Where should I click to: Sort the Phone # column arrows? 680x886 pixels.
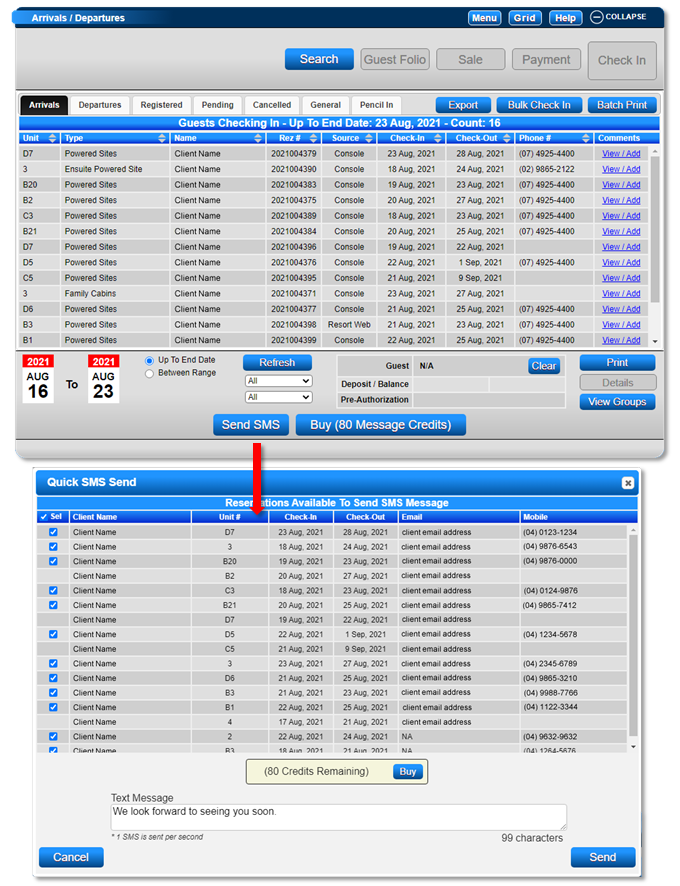pyautogui.click(x=586, y=138)
